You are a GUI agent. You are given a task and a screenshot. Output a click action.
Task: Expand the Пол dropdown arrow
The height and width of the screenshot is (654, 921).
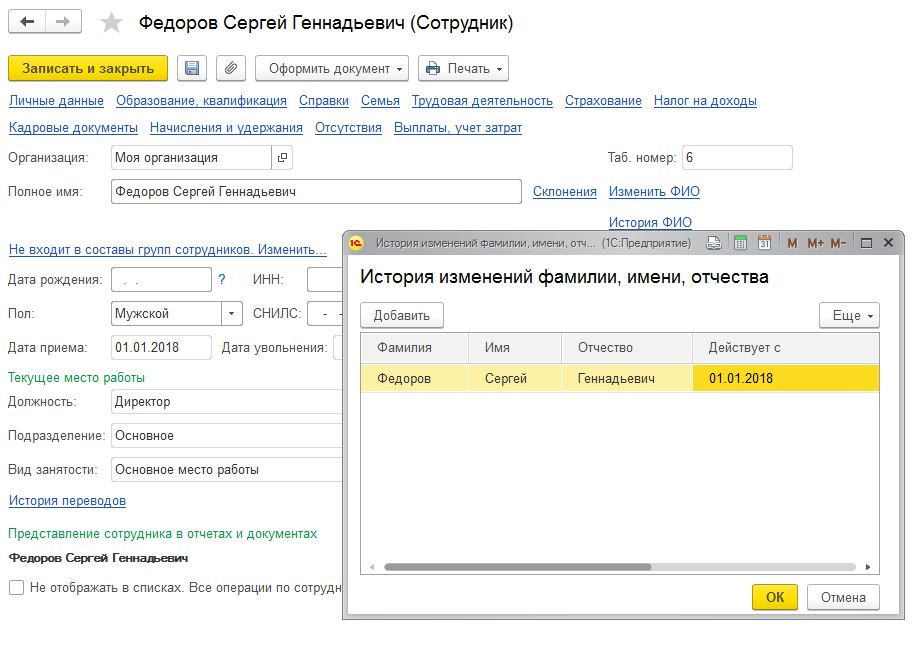tap(232, 314)
